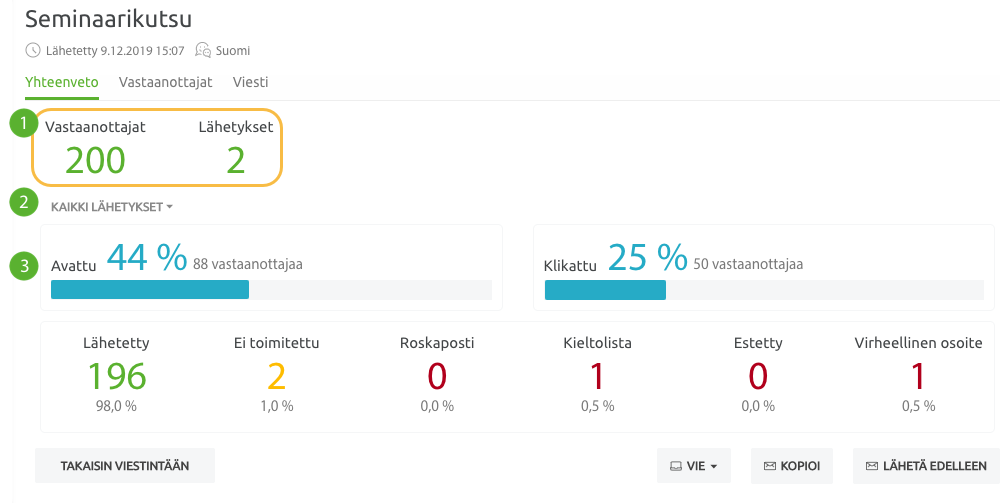The width and height of the screenshot is (1000, 503).
Task: Click the clock icon beside Lähetetty date
Action: tap(33, 50)
